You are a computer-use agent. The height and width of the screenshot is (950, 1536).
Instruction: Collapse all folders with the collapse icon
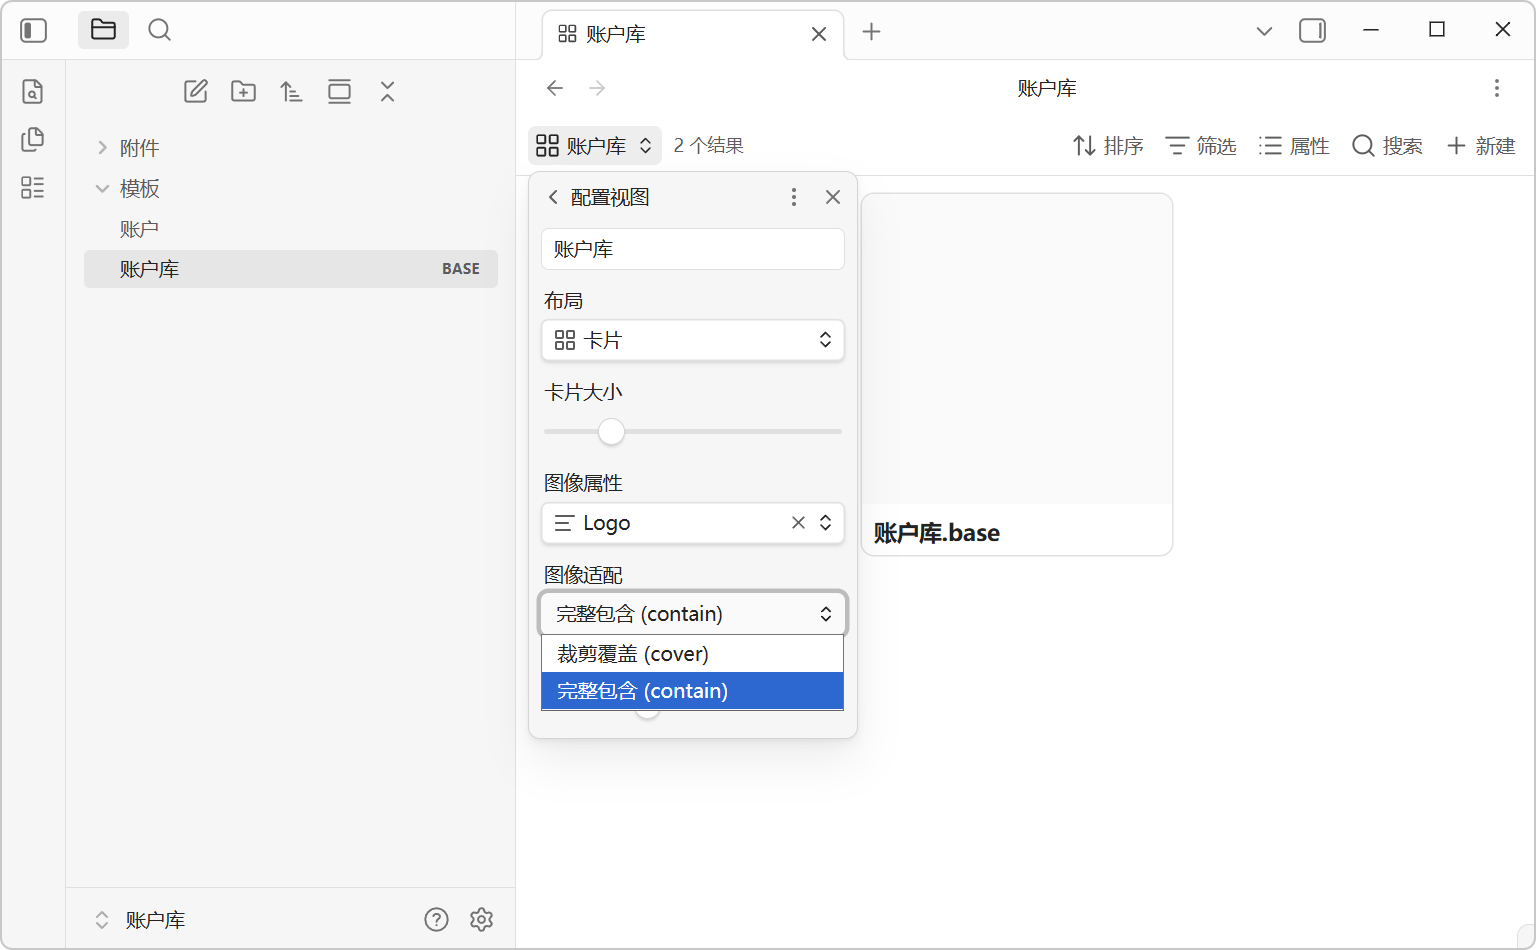coord(388,92)
